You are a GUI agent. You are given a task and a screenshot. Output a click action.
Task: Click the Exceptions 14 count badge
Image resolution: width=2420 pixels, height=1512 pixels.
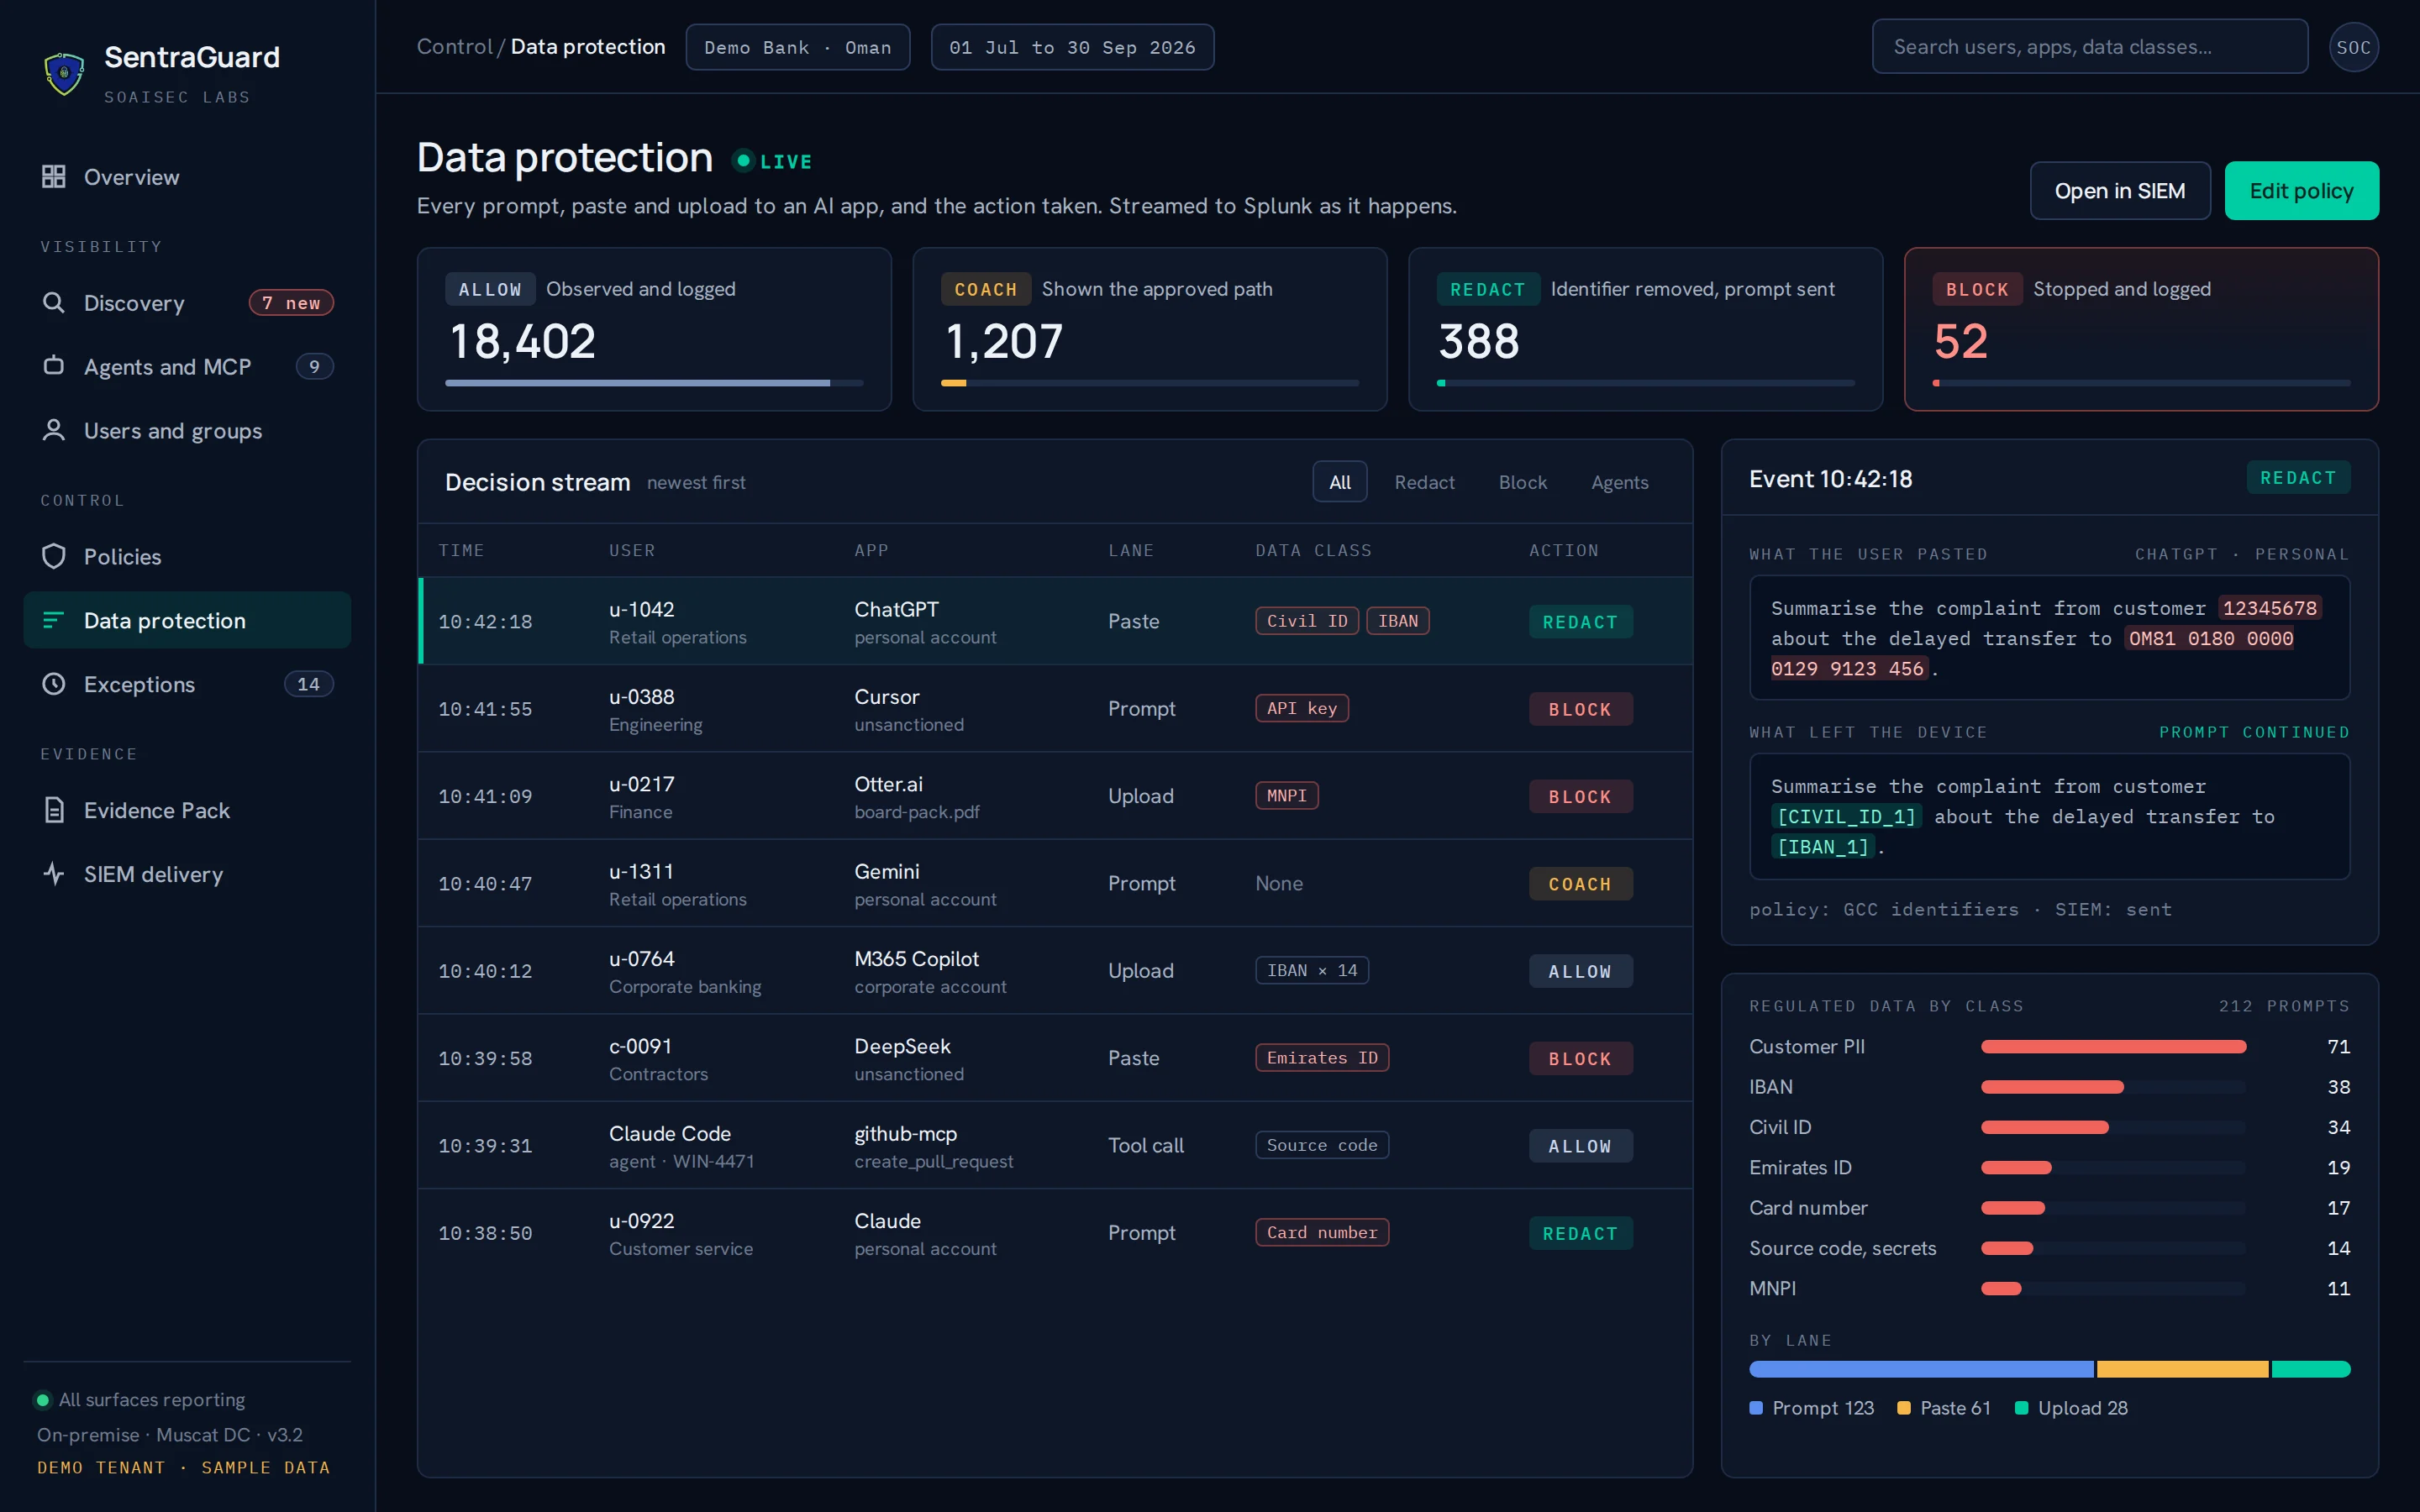pyautogui.click(x=308, y=684)
